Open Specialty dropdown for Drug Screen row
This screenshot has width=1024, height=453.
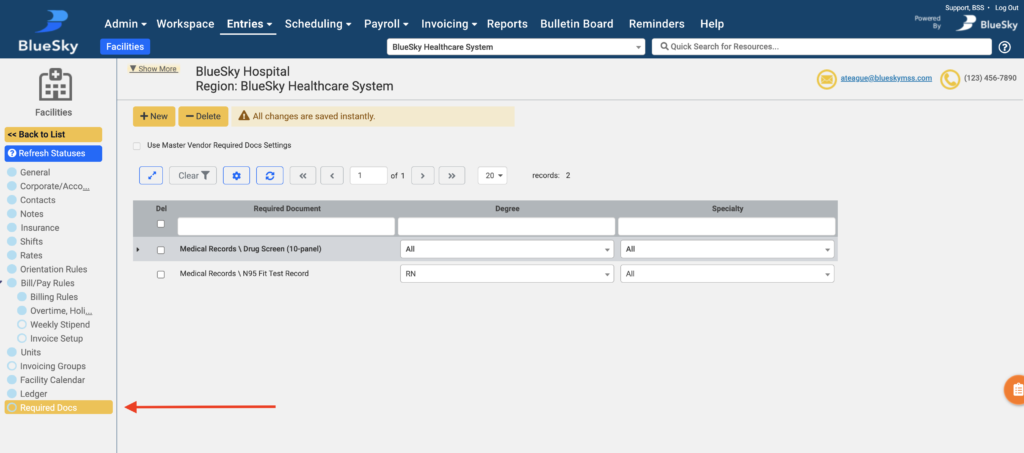click(x=726, y=249)
